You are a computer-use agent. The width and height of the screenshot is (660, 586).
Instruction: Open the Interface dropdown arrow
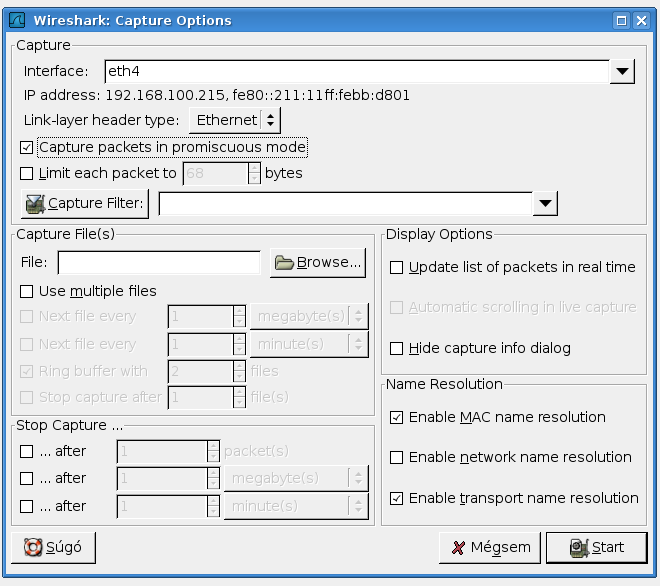pyautogui.click(x=622, y=72)
